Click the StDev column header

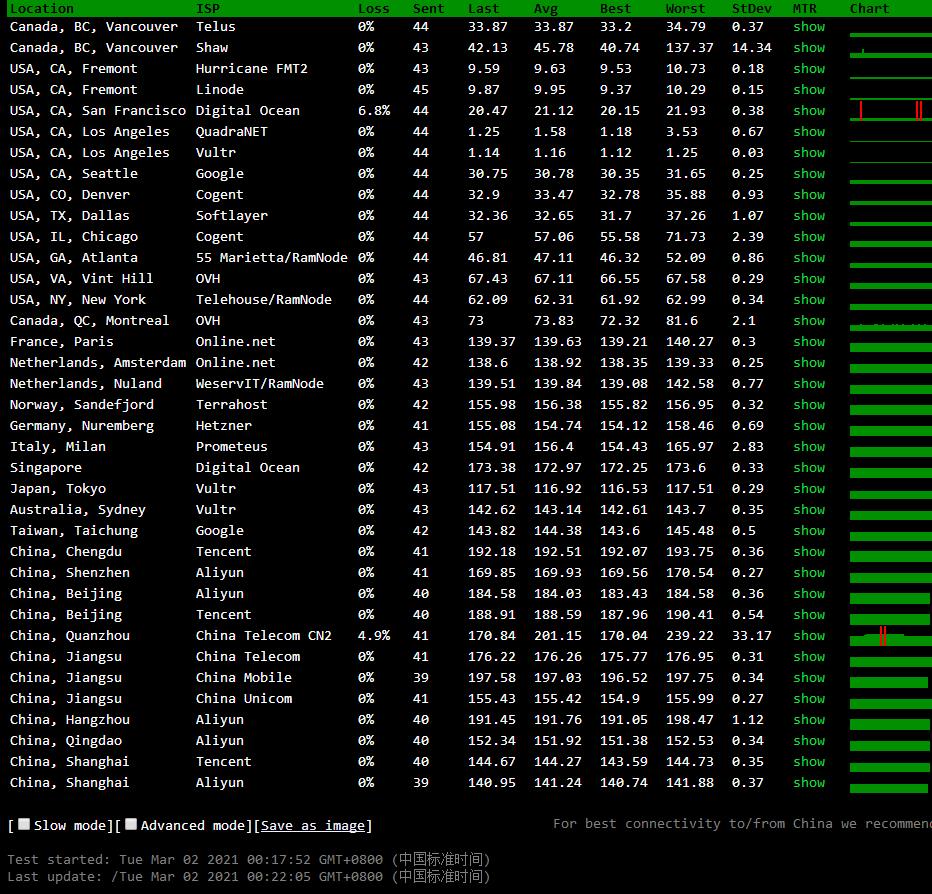[x=751, y=8]
